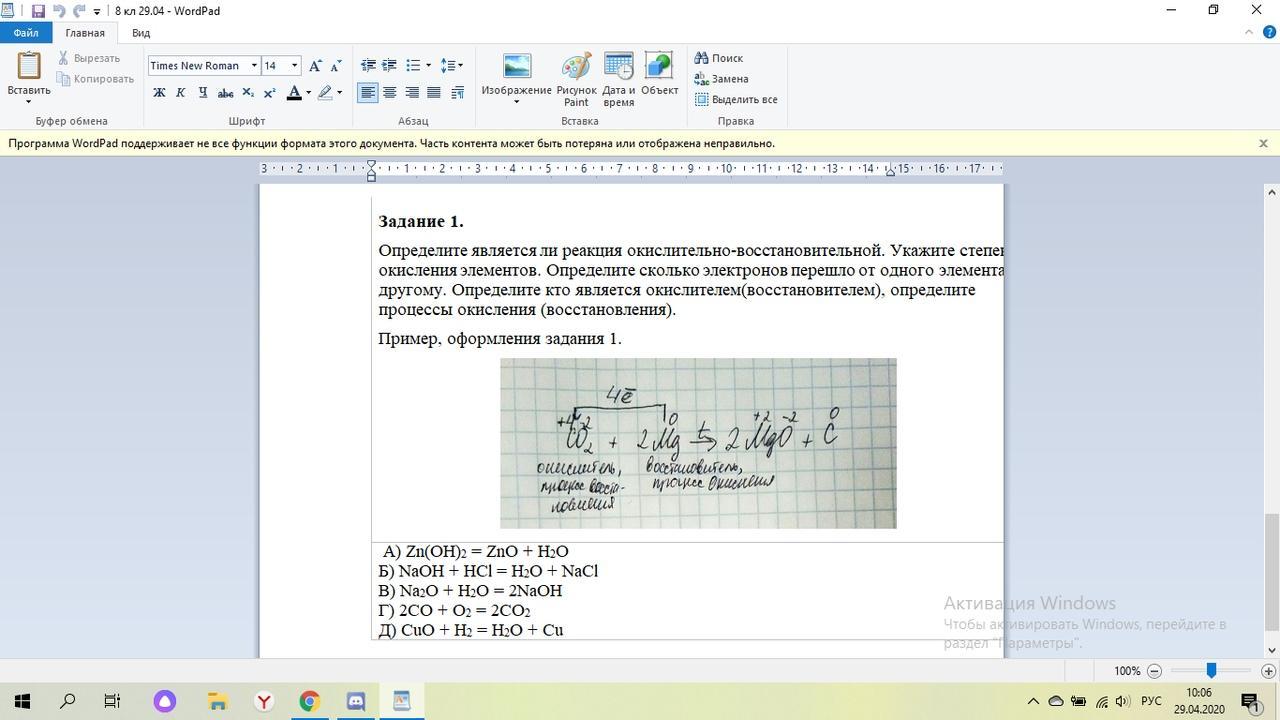This screenshot has height=720, width=1280.
Task: Click Выделить все to select all
Action: 736,100
